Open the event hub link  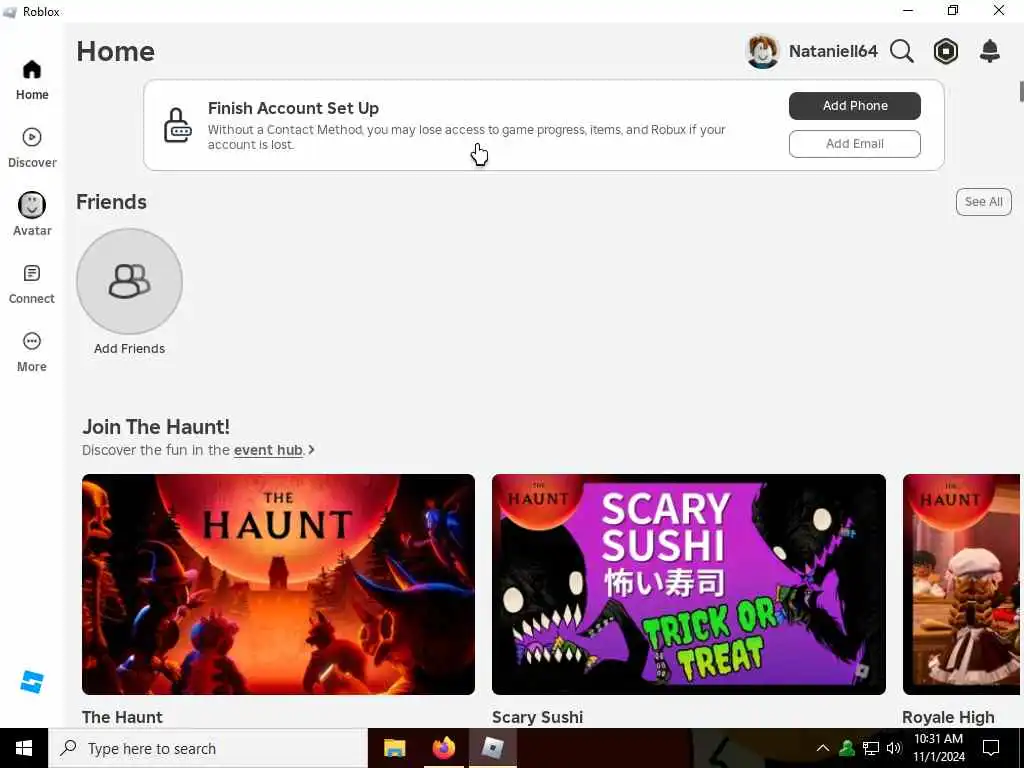(268, 450)
